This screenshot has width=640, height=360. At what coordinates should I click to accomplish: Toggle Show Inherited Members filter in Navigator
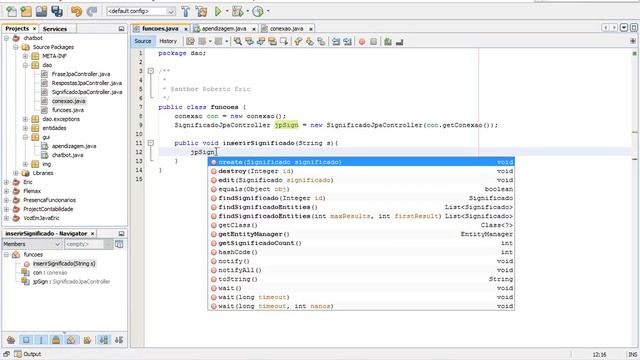[x=11, y=340]
